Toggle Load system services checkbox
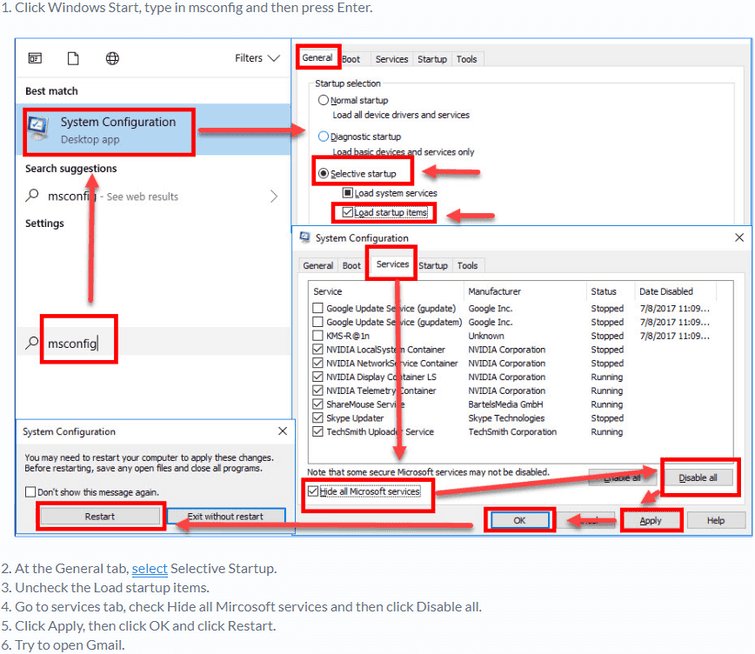This screenshot has width=755, height=654. coord(347,193)
